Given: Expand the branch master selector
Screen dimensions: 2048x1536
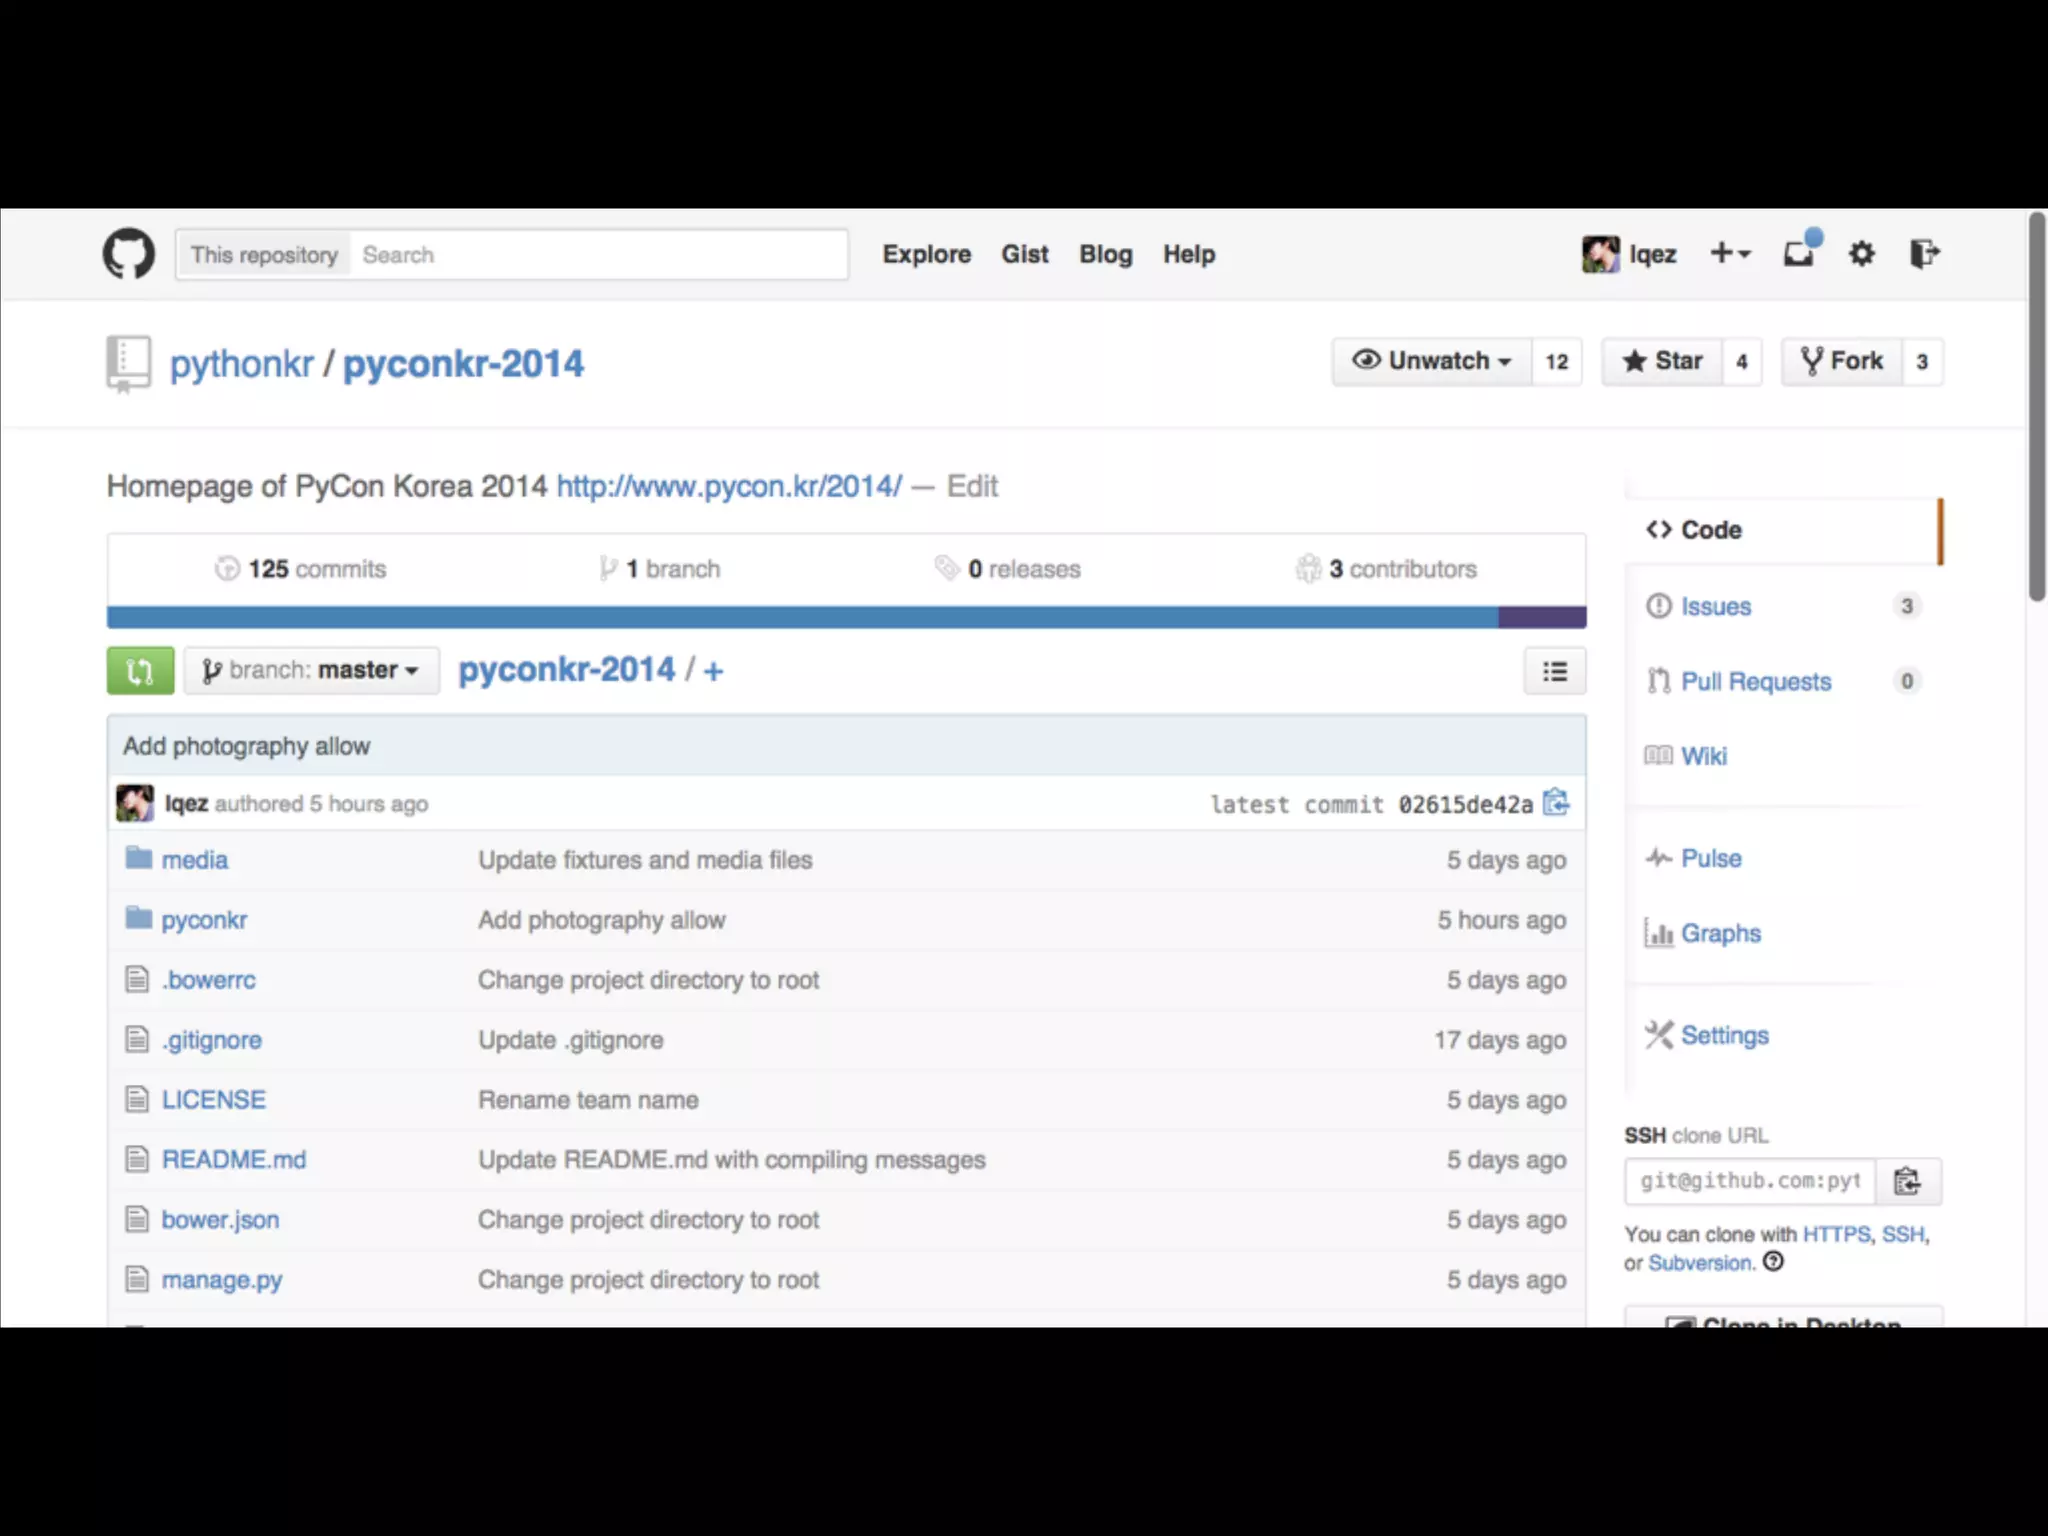Looking at the screenshot, I should point(311,670).
